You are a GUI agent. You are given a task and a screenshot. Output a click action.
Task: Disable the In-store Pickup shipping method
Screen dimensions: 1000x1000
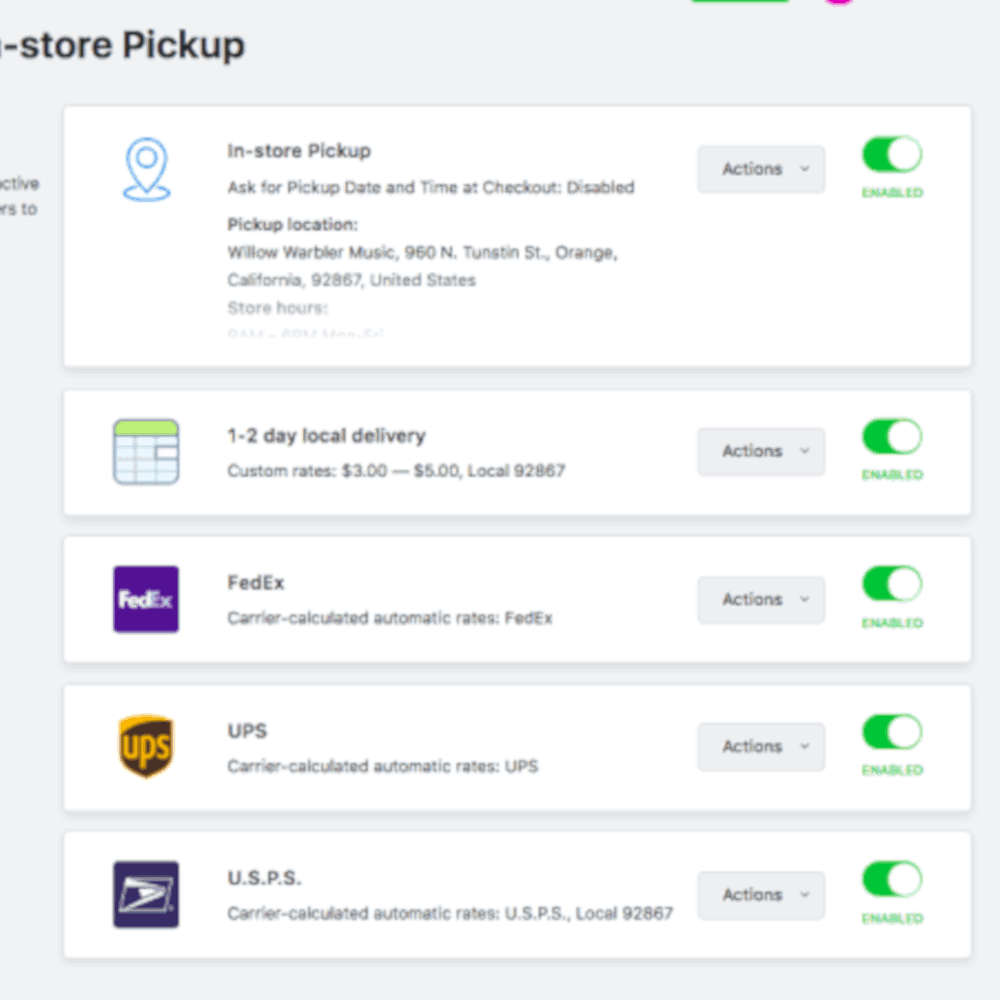tap(890, 153)
